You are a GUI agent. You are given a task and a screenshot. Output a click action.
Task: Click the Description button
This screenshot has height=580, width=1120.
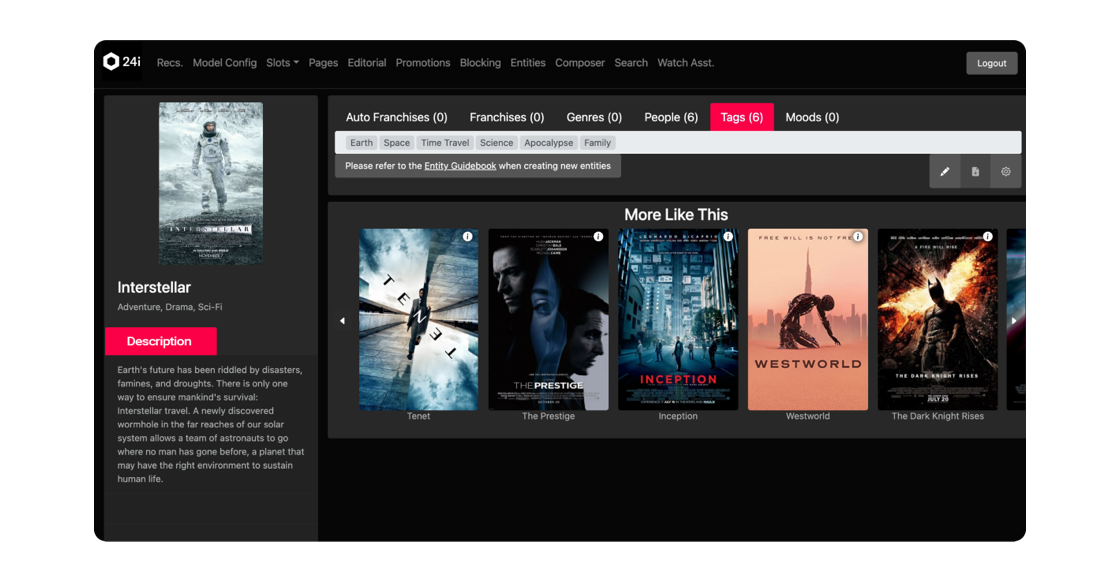(x=160, y=341)
